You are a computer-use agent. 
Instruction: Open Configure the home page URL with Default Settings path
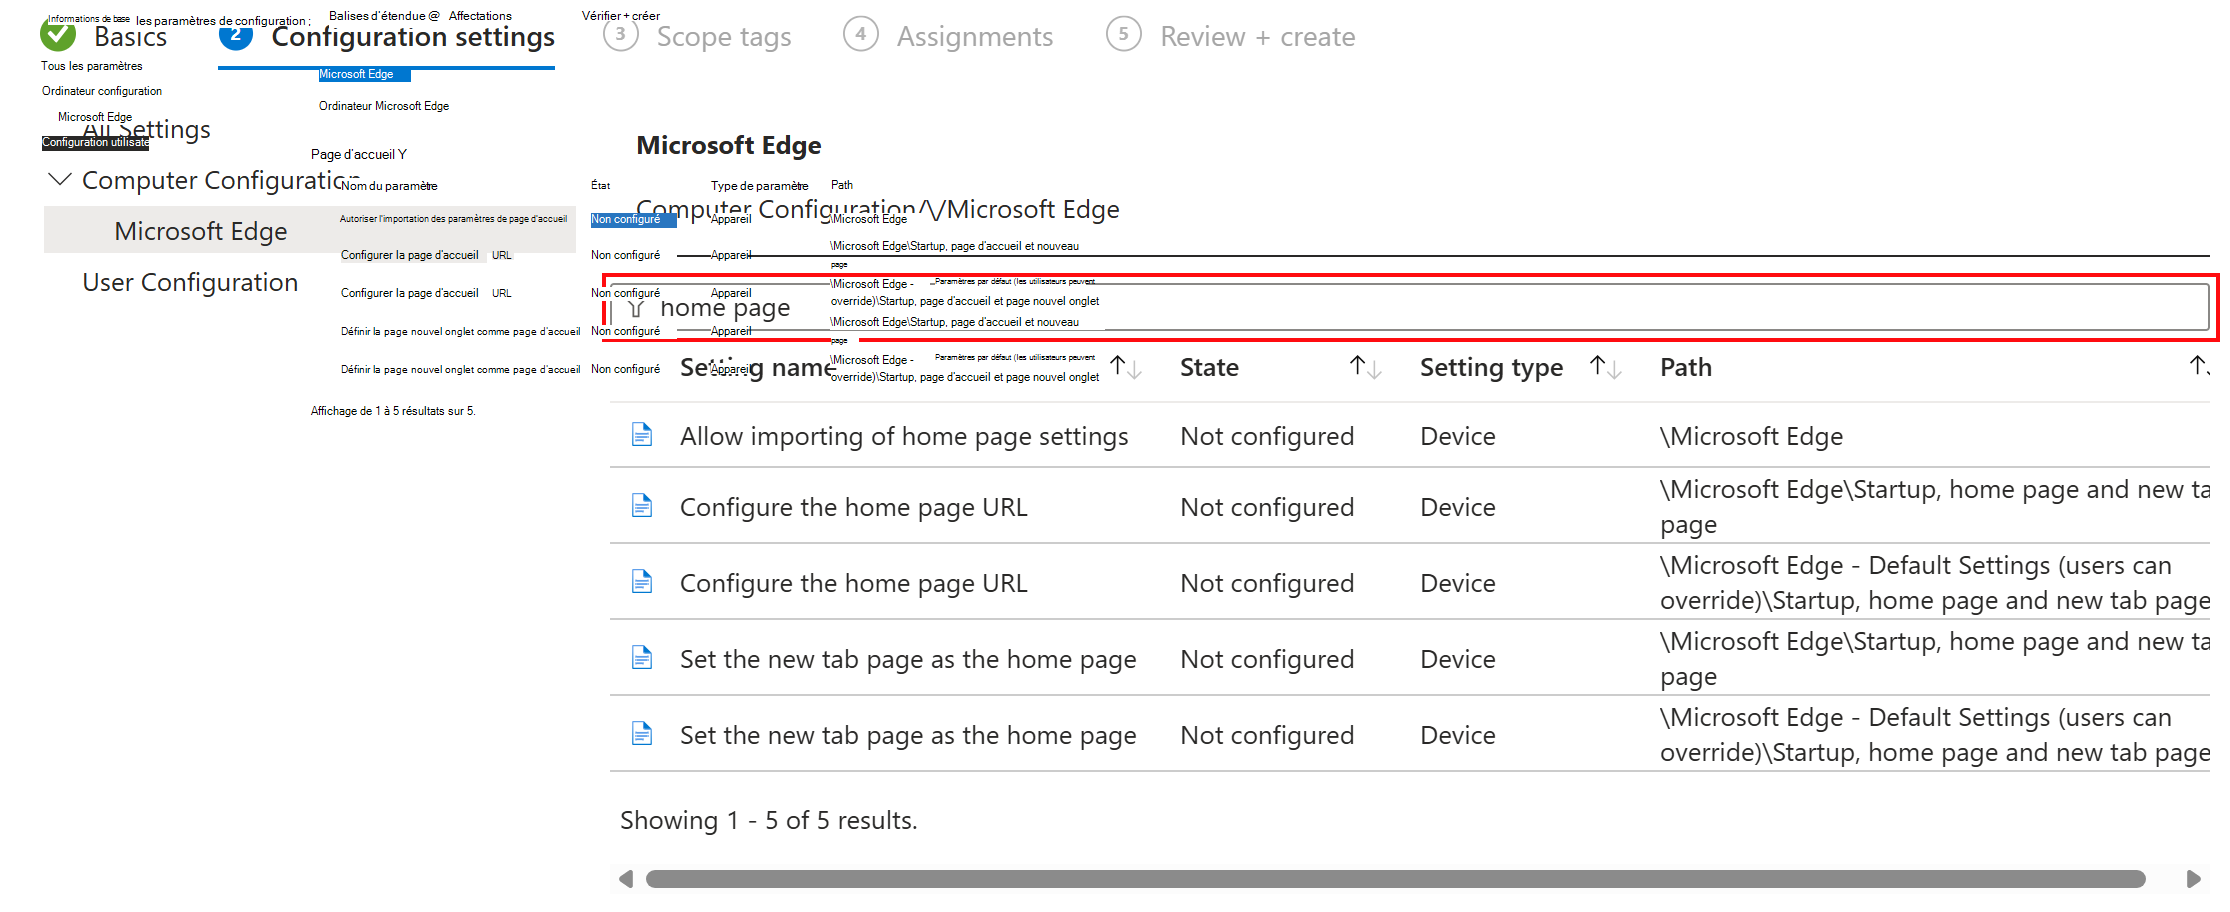(x=853, y=583)
